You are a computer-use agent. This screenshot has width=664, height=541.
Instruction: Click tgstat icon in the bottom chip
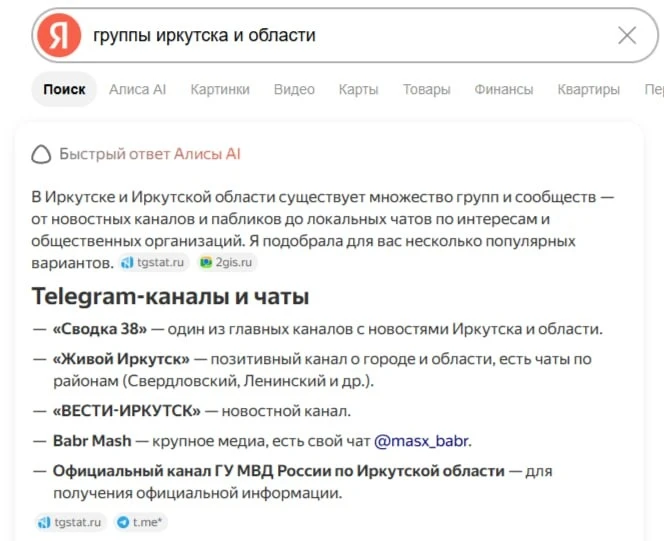click(44, 522)
